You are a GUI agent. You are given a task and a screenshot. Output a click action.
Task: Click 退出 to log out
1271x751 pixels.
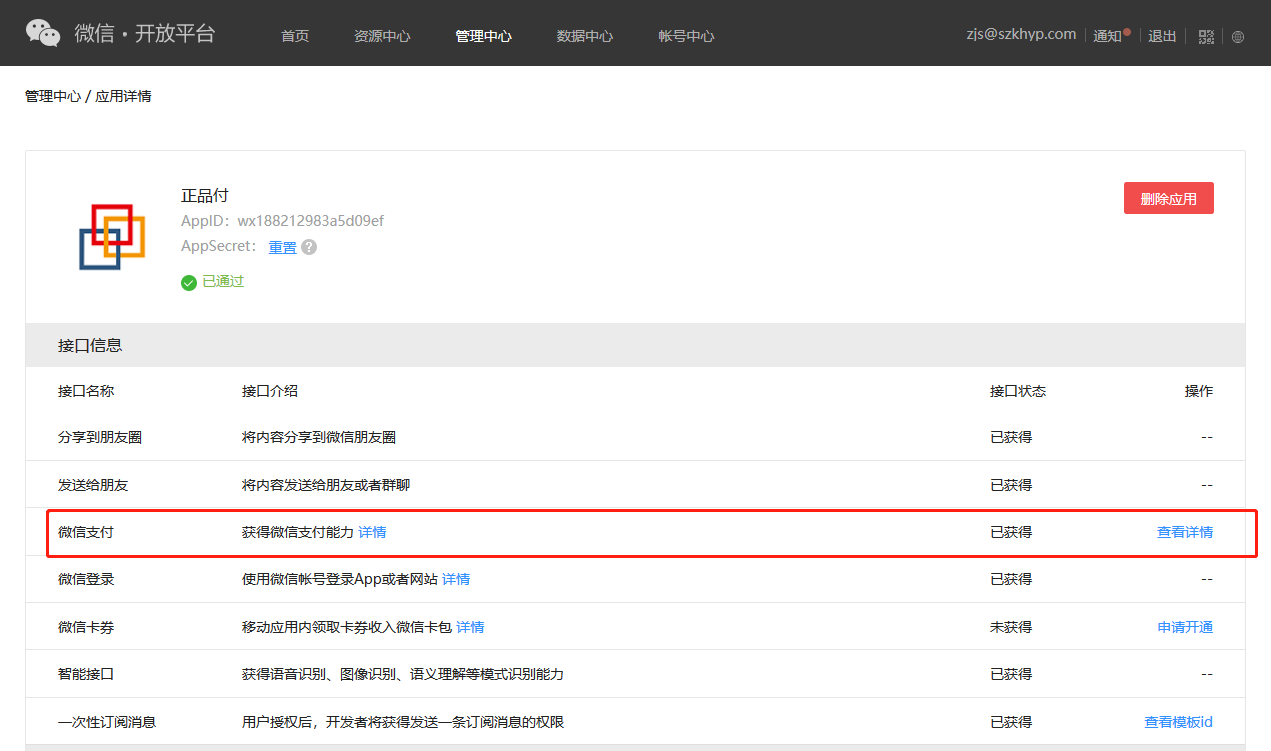point(1162,36)
